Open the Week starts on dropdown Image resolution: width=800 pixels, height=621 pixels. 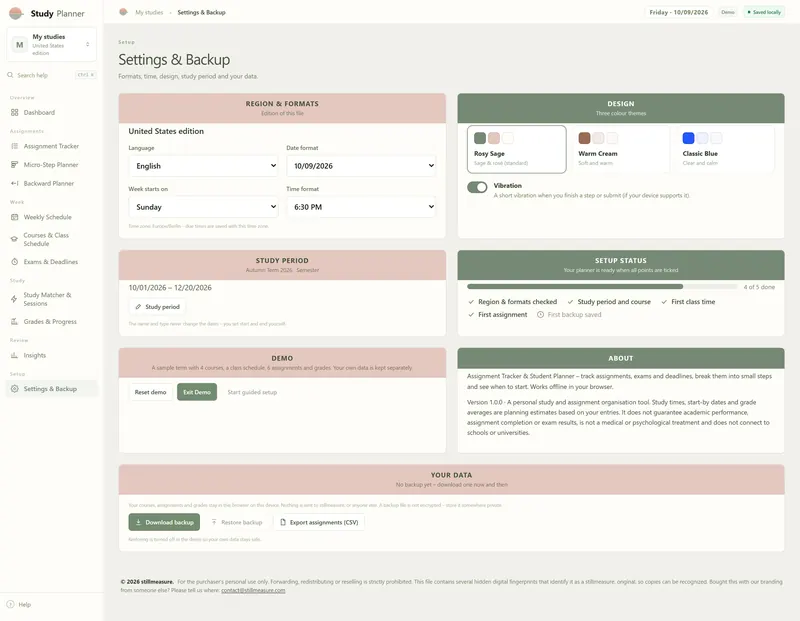pos(203,207)
